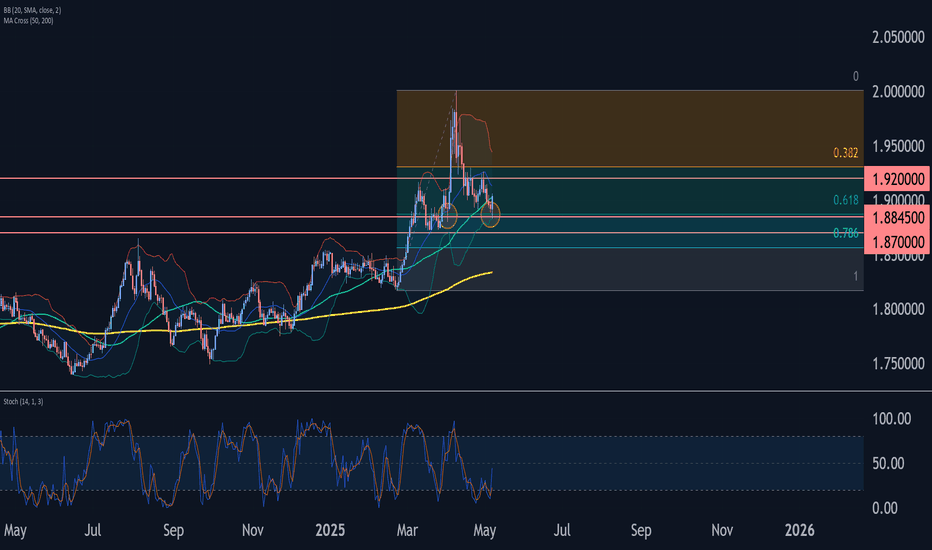Click the 100.00 stochastic scale value
This screenshot has height=550, width=932.
point(892,419)
